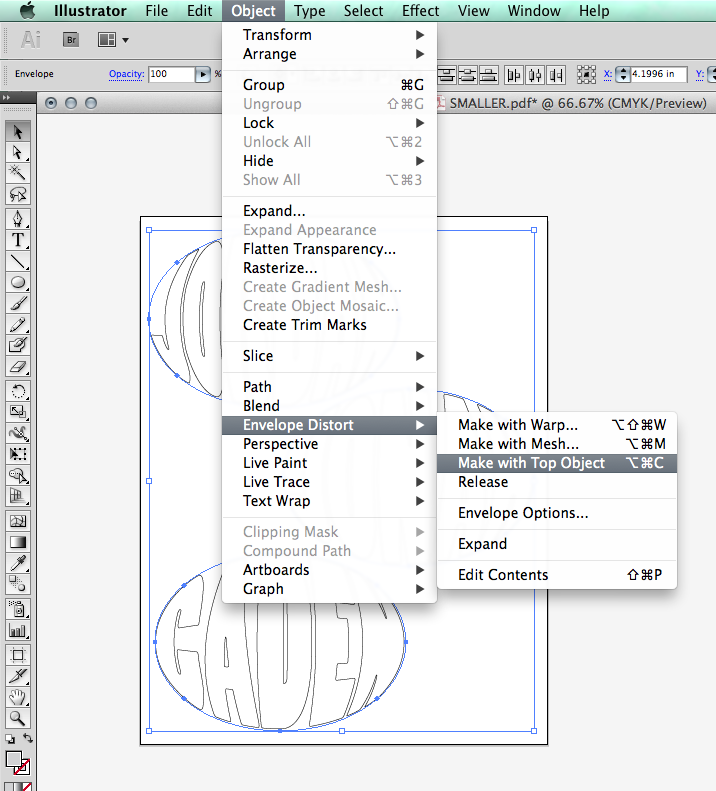The image size is (716, 791).
Task: Select the Mesh tool
Action: [18, 521]
